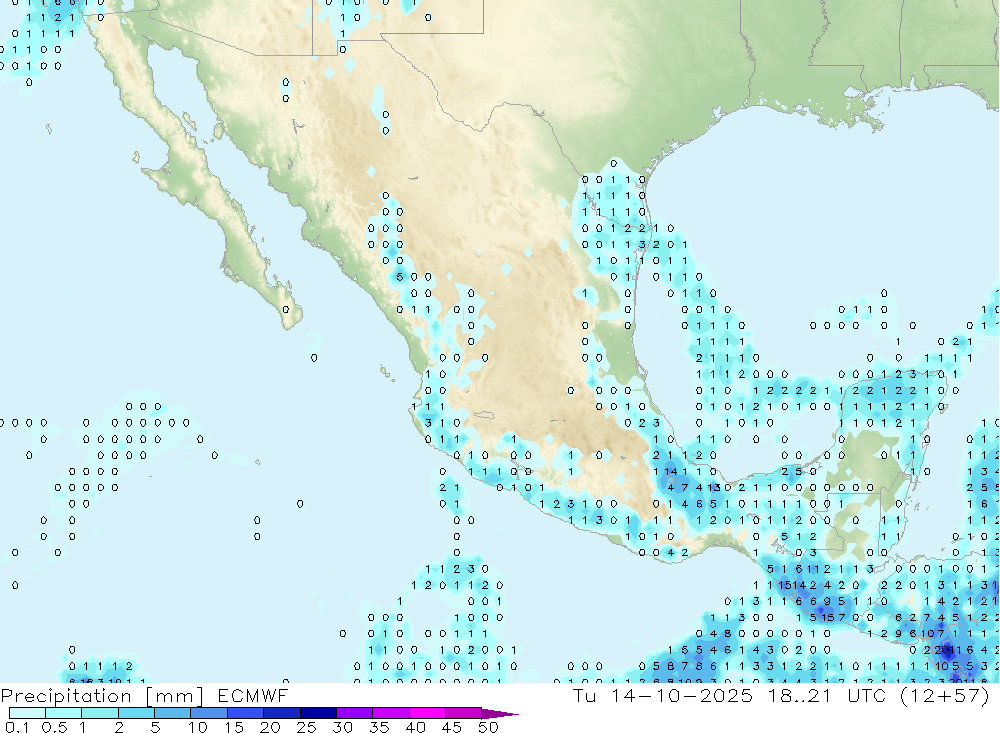Viewport: 1000px width, 733px height.
Task: Click the 'UTC' timezone label
Action: [x=867, y=695]
